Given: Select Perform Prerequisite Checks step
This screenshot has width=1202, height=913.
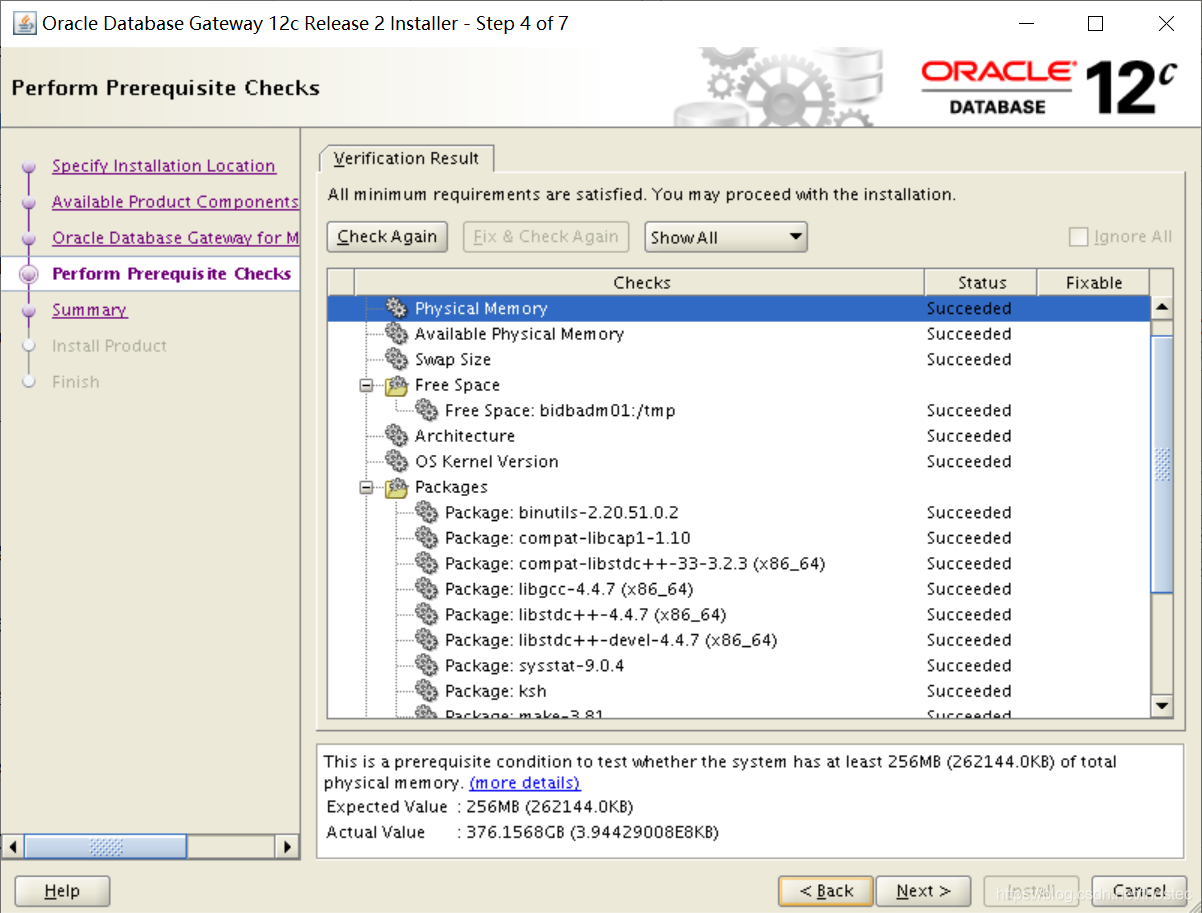Looking at the screenshot, I should 172,274.
